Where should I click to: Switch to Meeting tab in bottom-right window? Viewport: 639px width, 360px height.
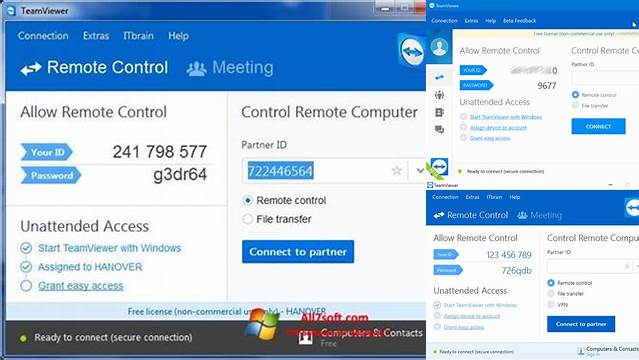[x=539, y=215]
